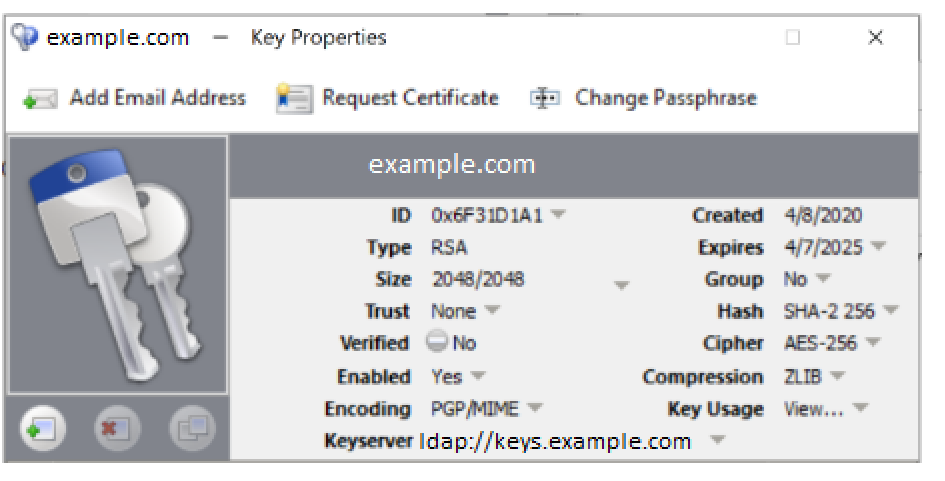
Task: Click the Key Usage View... link
Action: tap(813, 409)
